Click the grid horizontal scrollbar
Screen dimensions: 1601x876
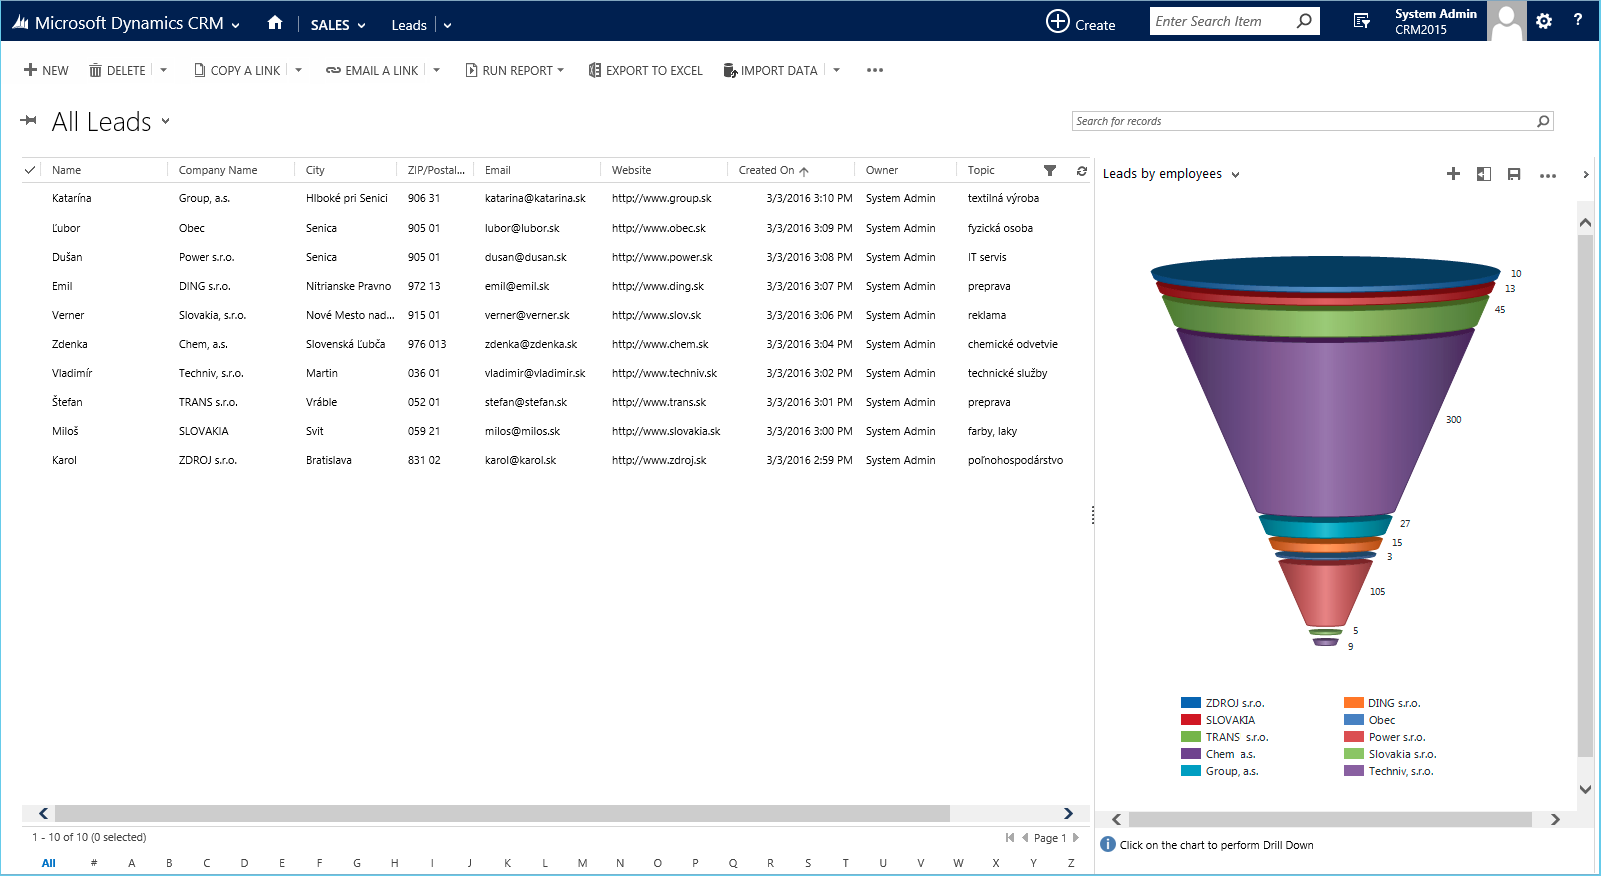click(502, 813)
